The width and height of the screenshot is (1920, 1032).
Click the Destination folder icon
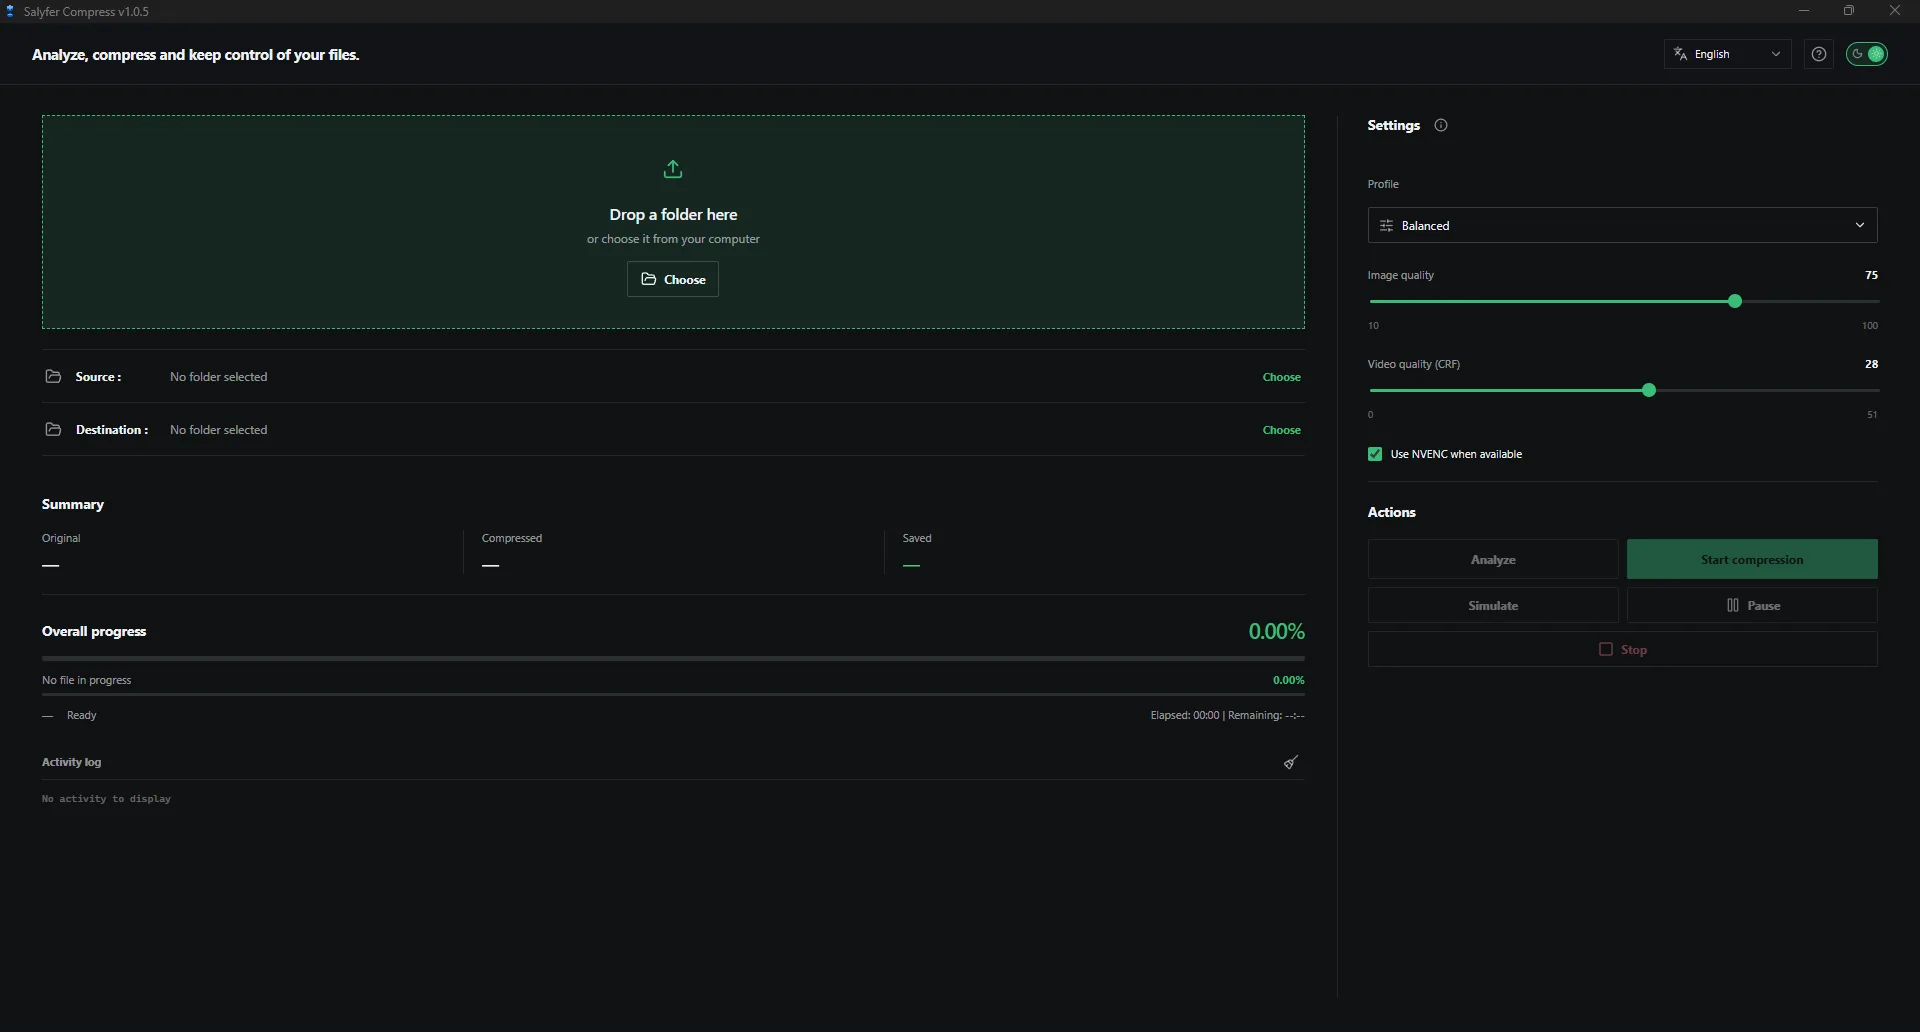[x=53, y=429]
